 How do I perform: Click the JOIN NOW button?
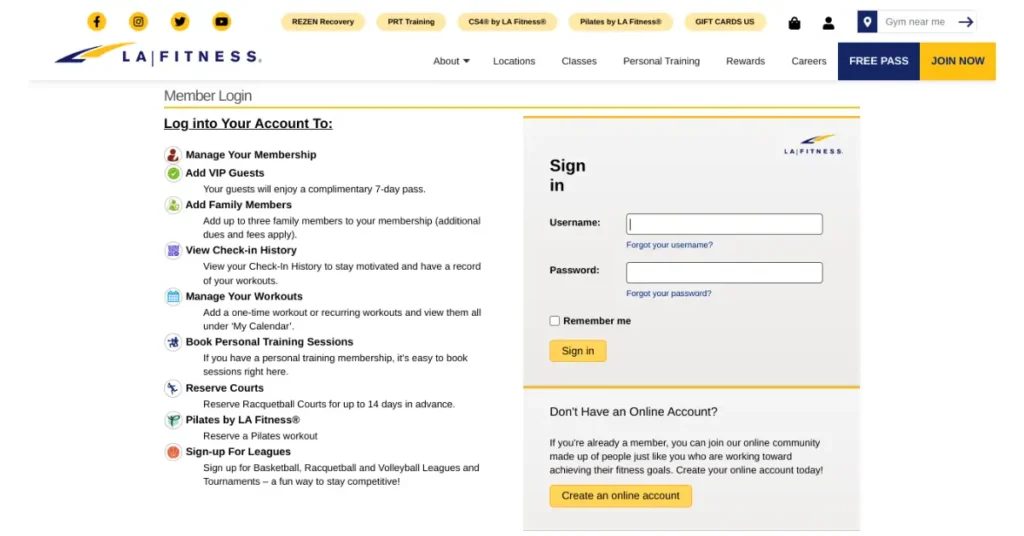point(957,61)
